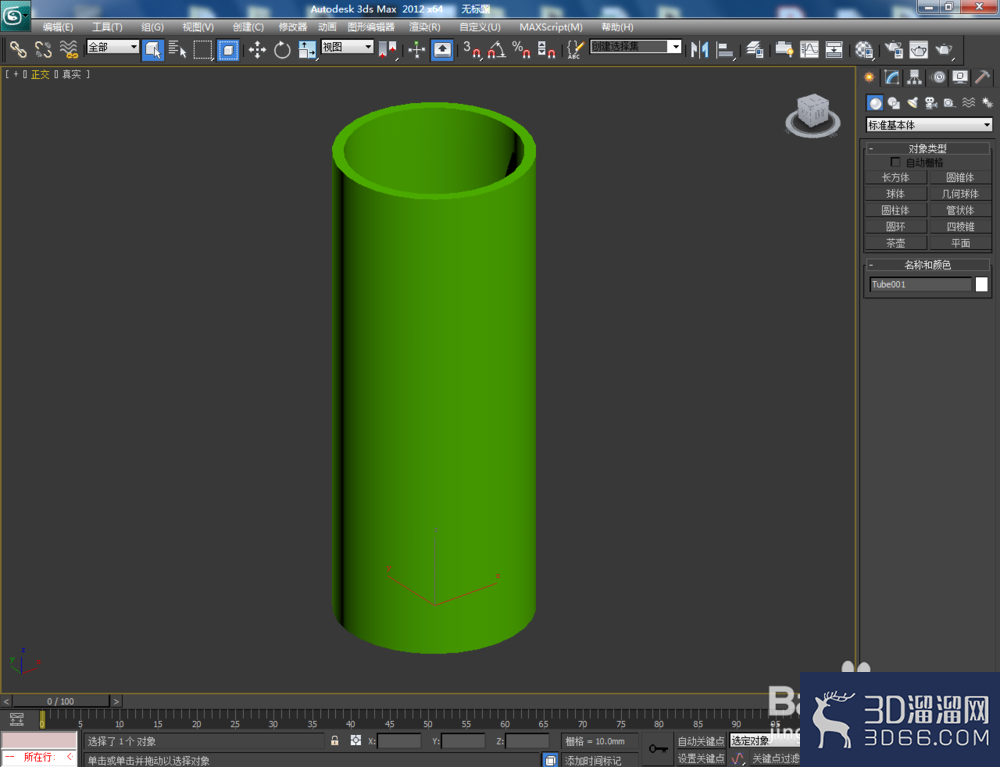This screenshot has width=1000, height=767.
Task: Toggle Window/Crossing selection mode
Action: coord(228,49)
